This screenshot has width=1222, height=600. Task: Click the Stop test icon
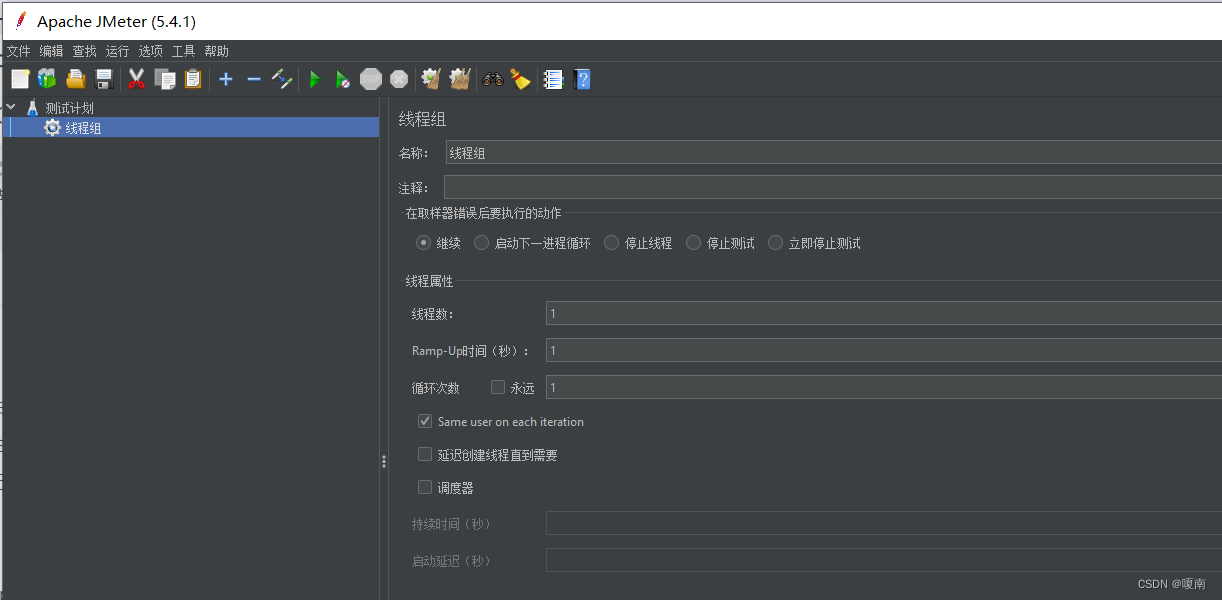click(371, 79)
